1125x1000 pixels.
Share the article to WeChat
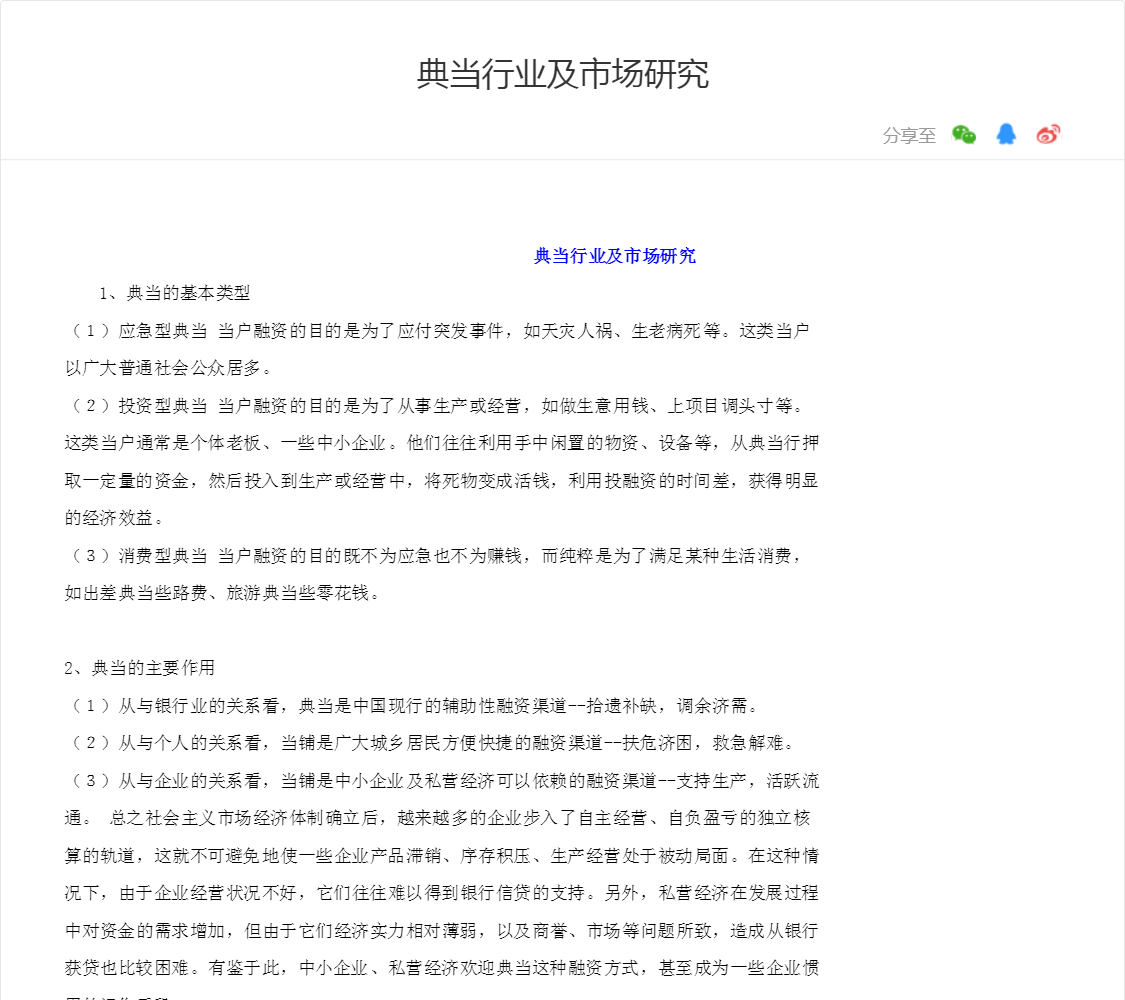(x=964, y=134)
